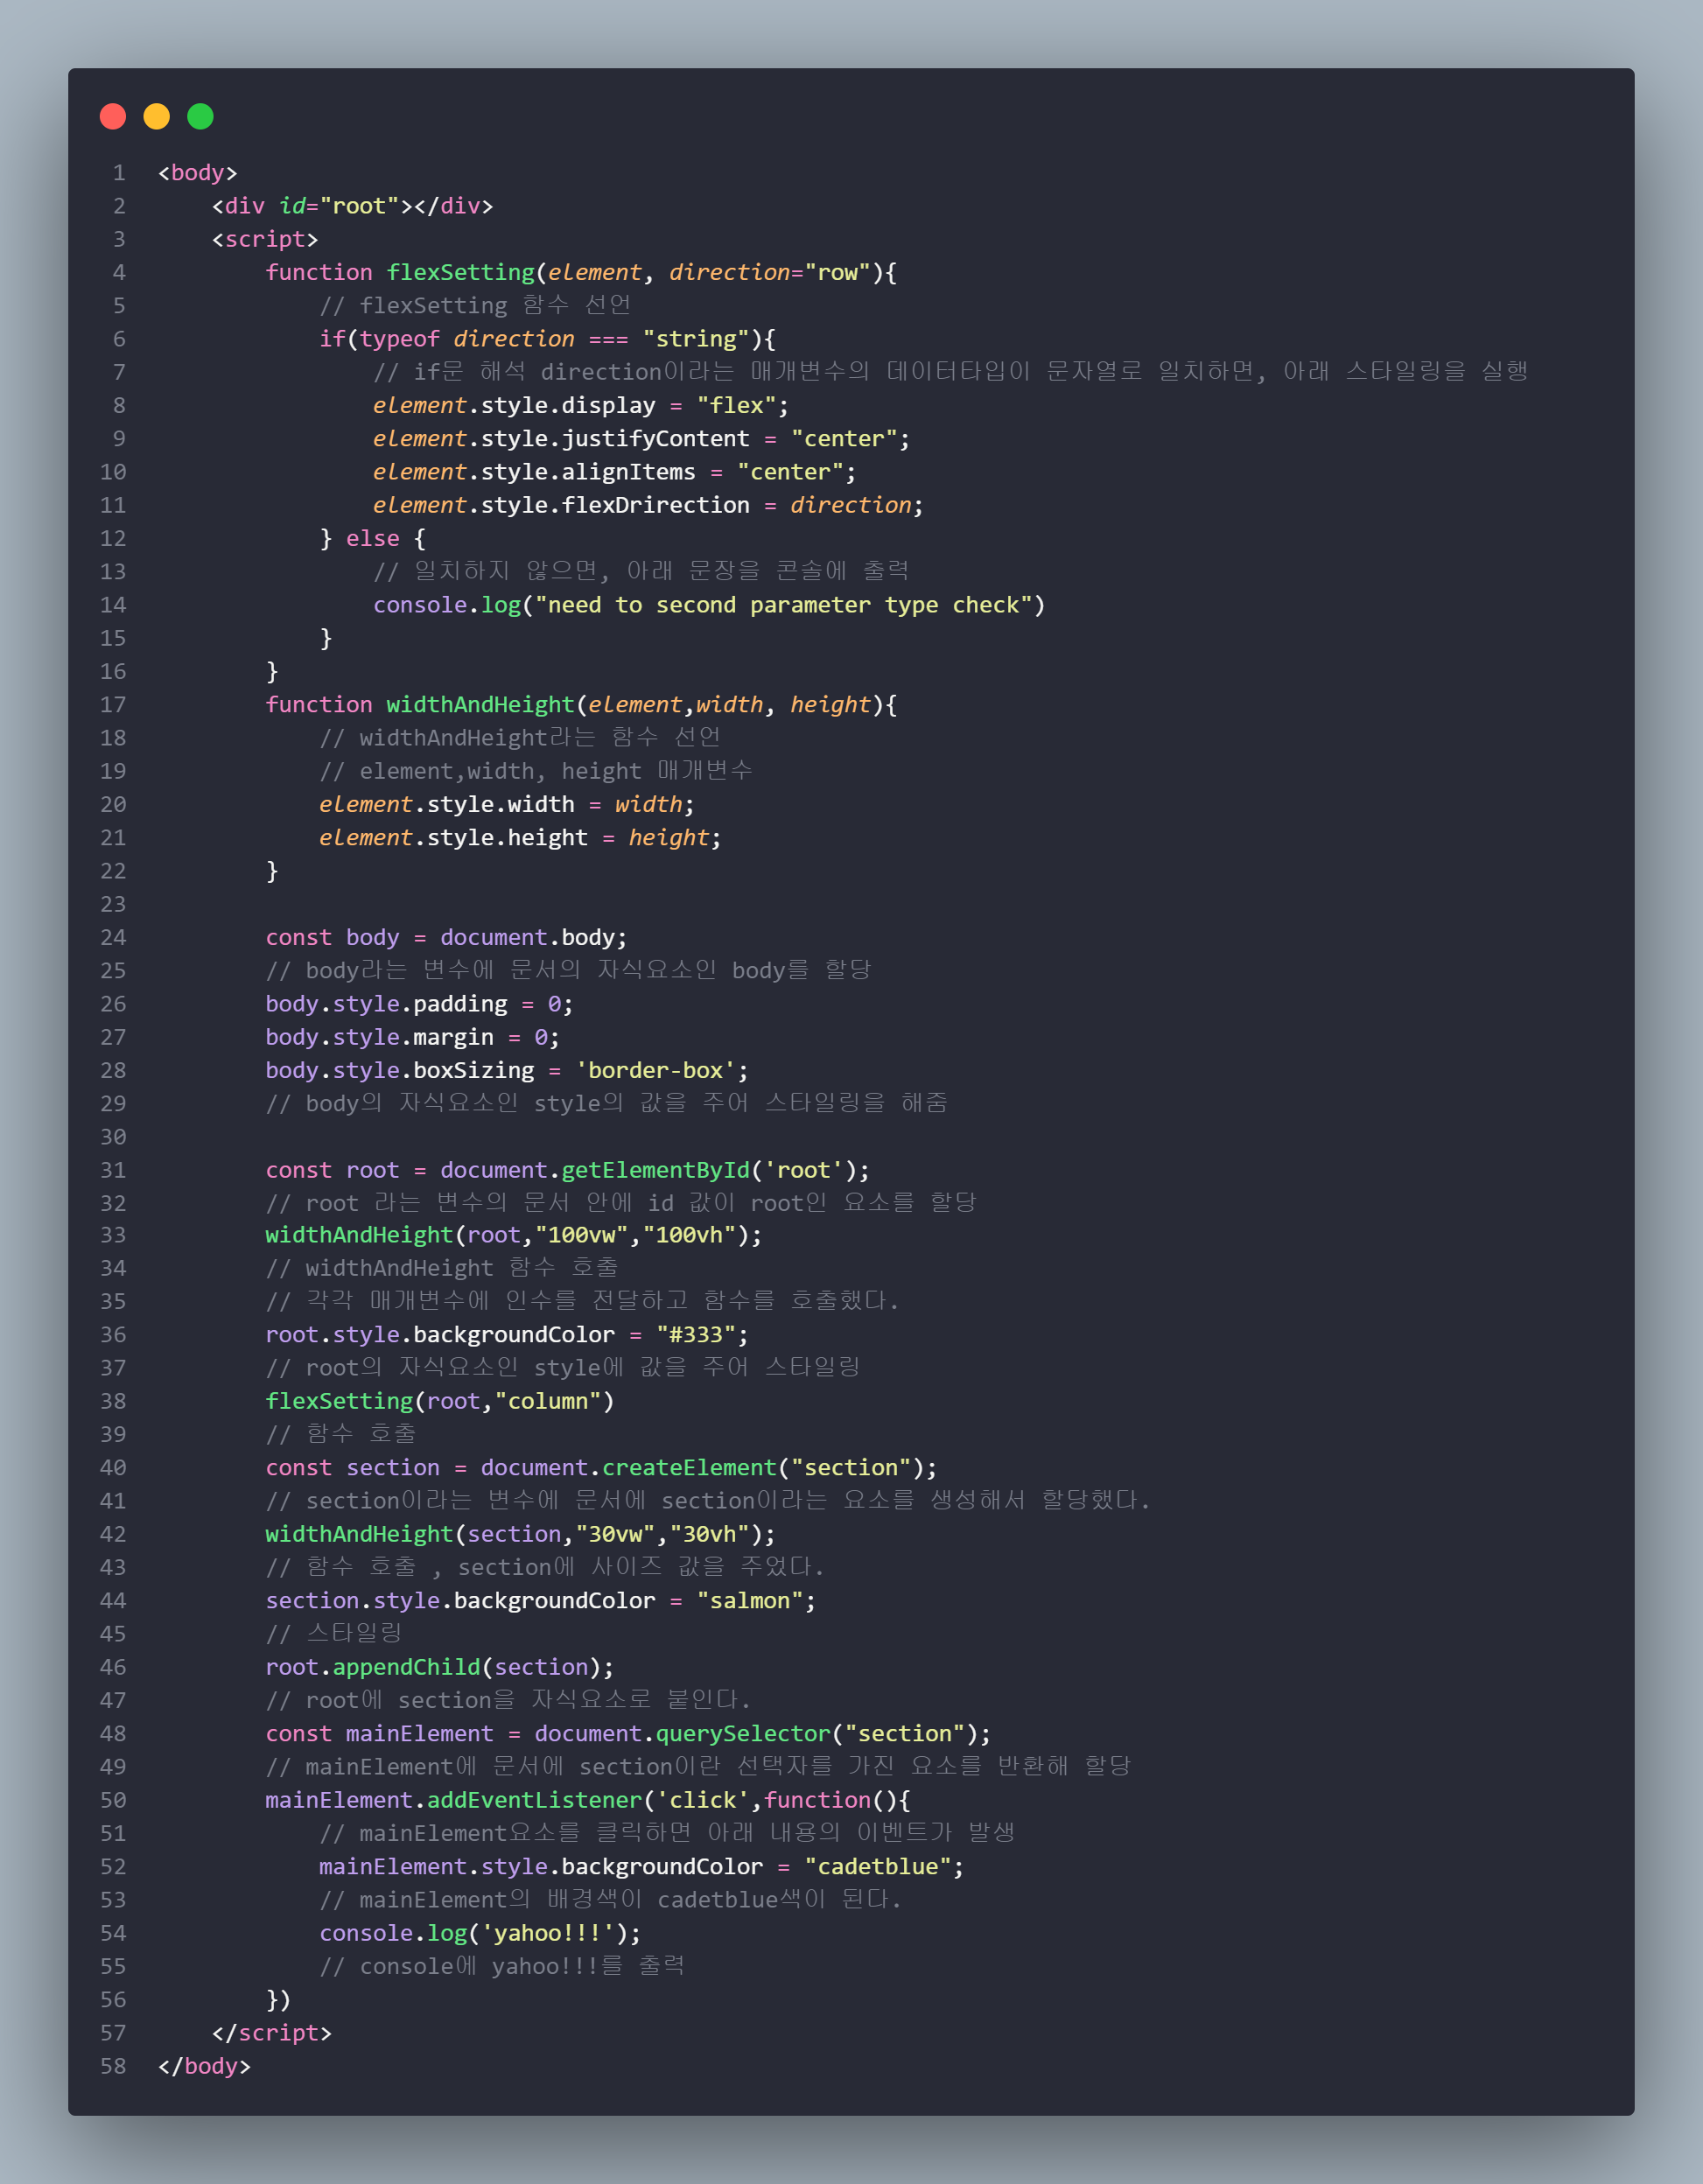Click "100vw" argument on line 33

point(582,1235)
